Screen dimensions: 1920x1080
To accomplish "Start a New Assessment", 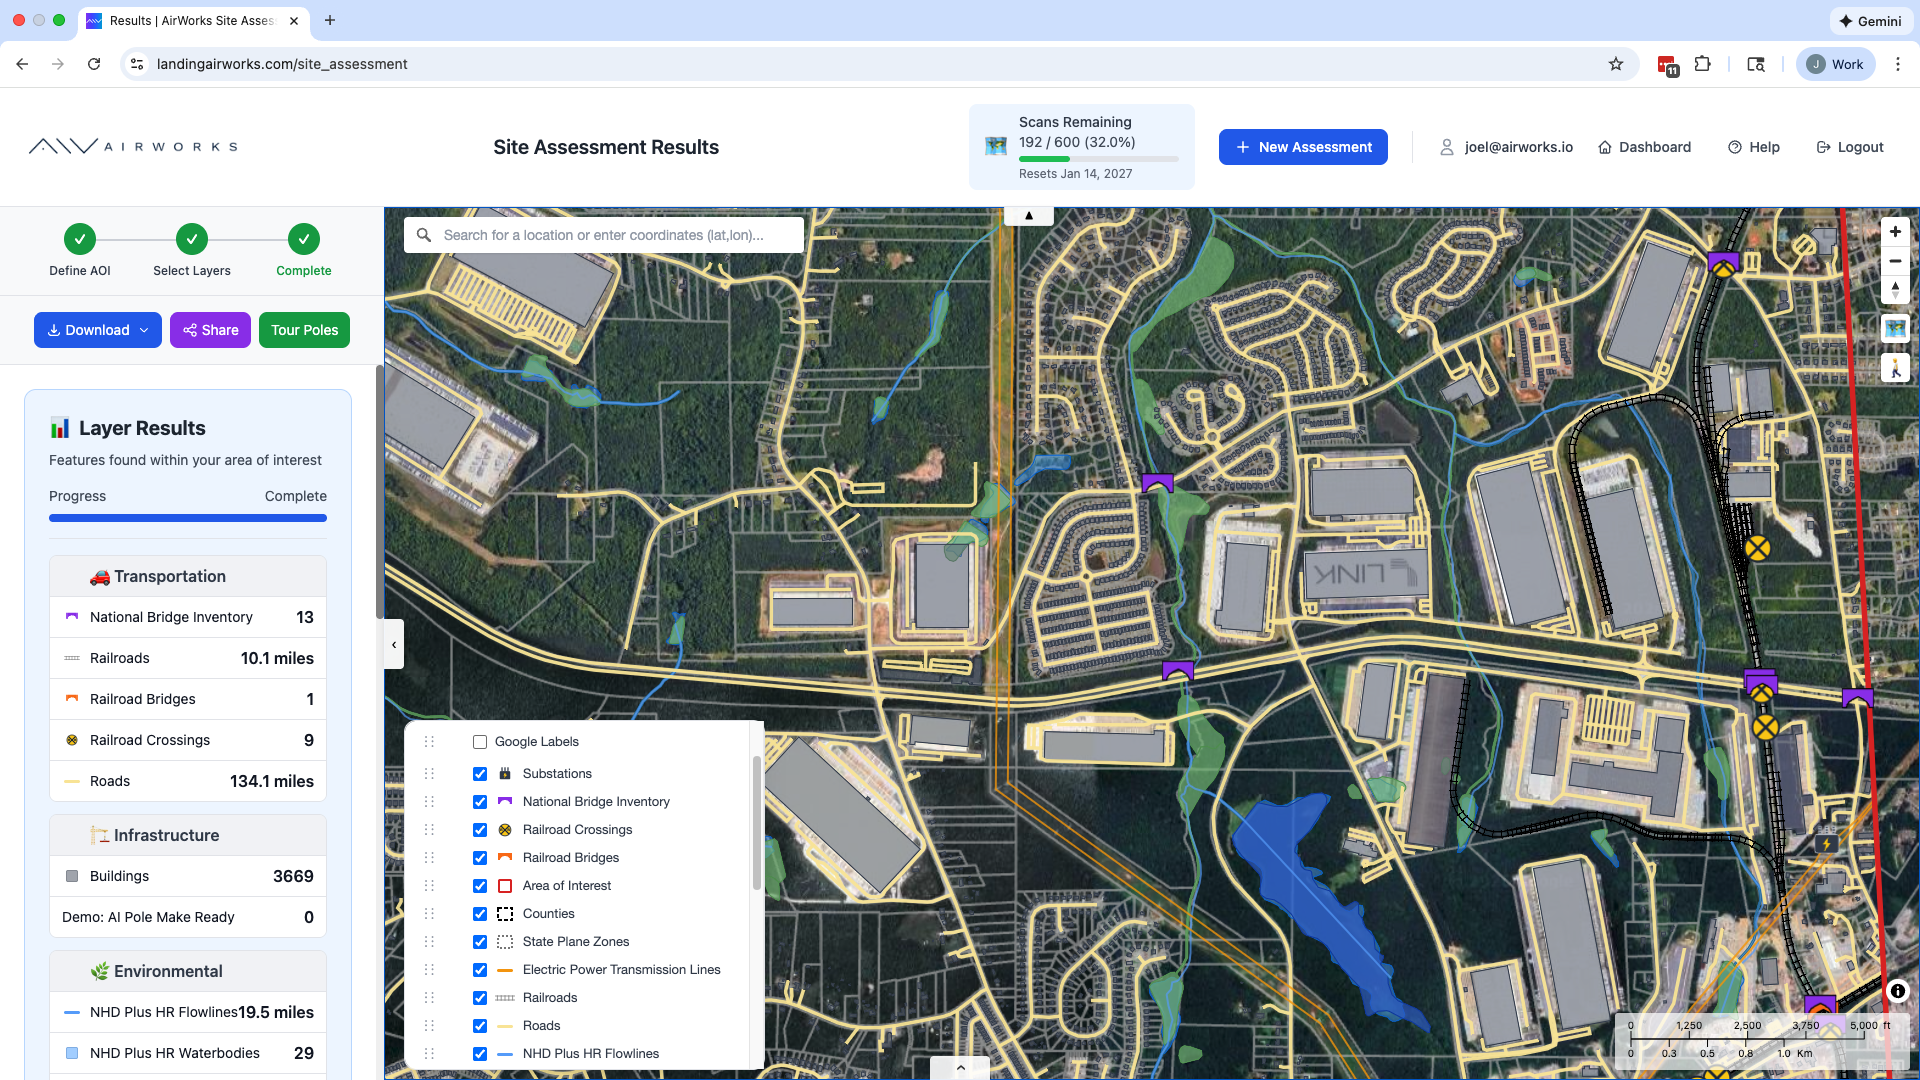I will pyautogui.click(x=1302, y=147).
